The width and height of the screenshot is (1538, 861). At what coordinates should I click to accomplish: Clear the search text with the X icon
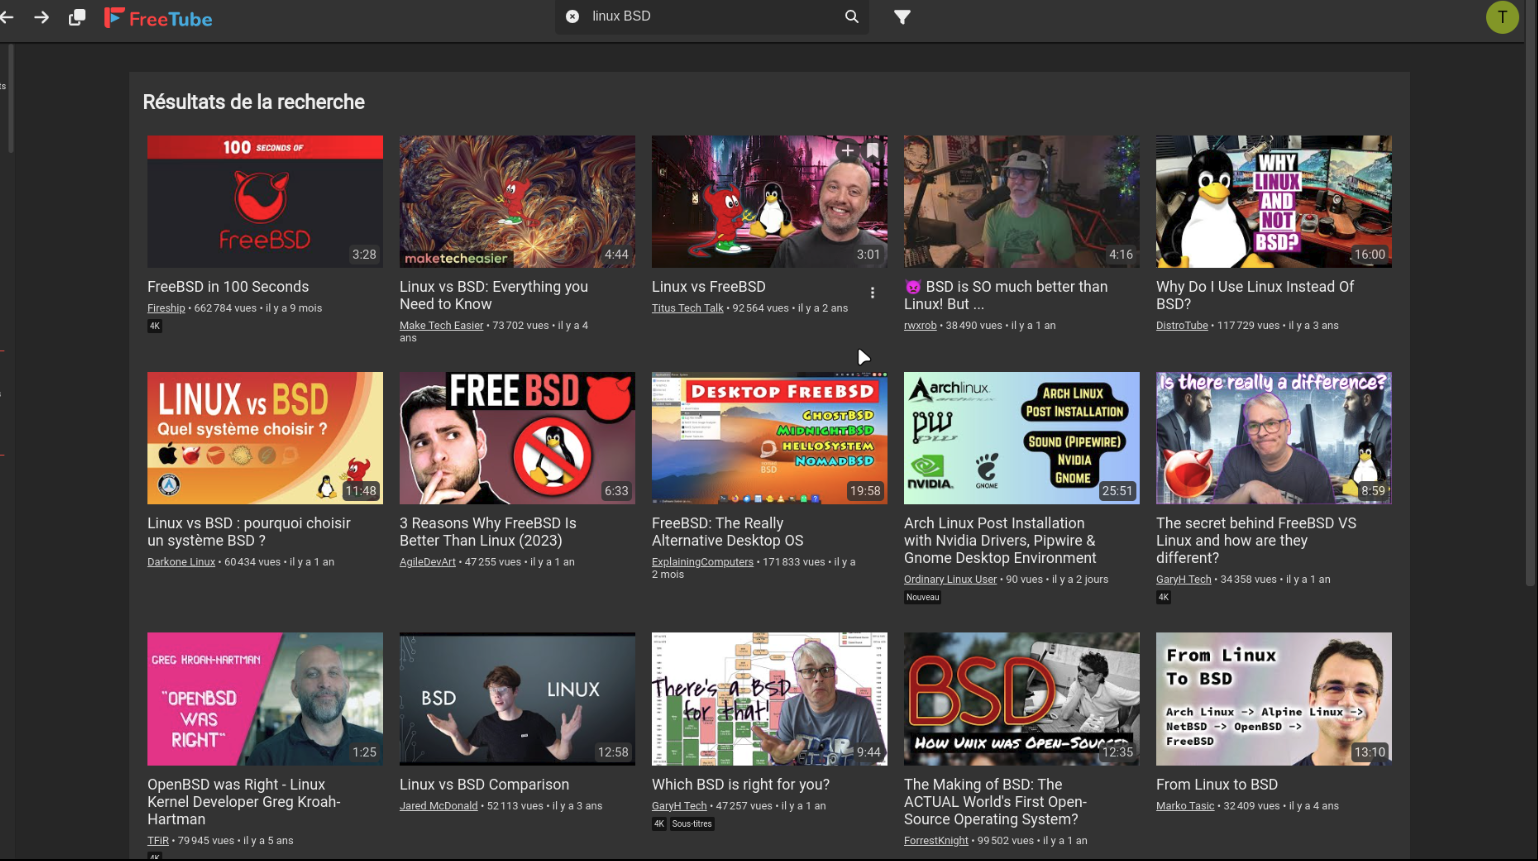(572, 17)
